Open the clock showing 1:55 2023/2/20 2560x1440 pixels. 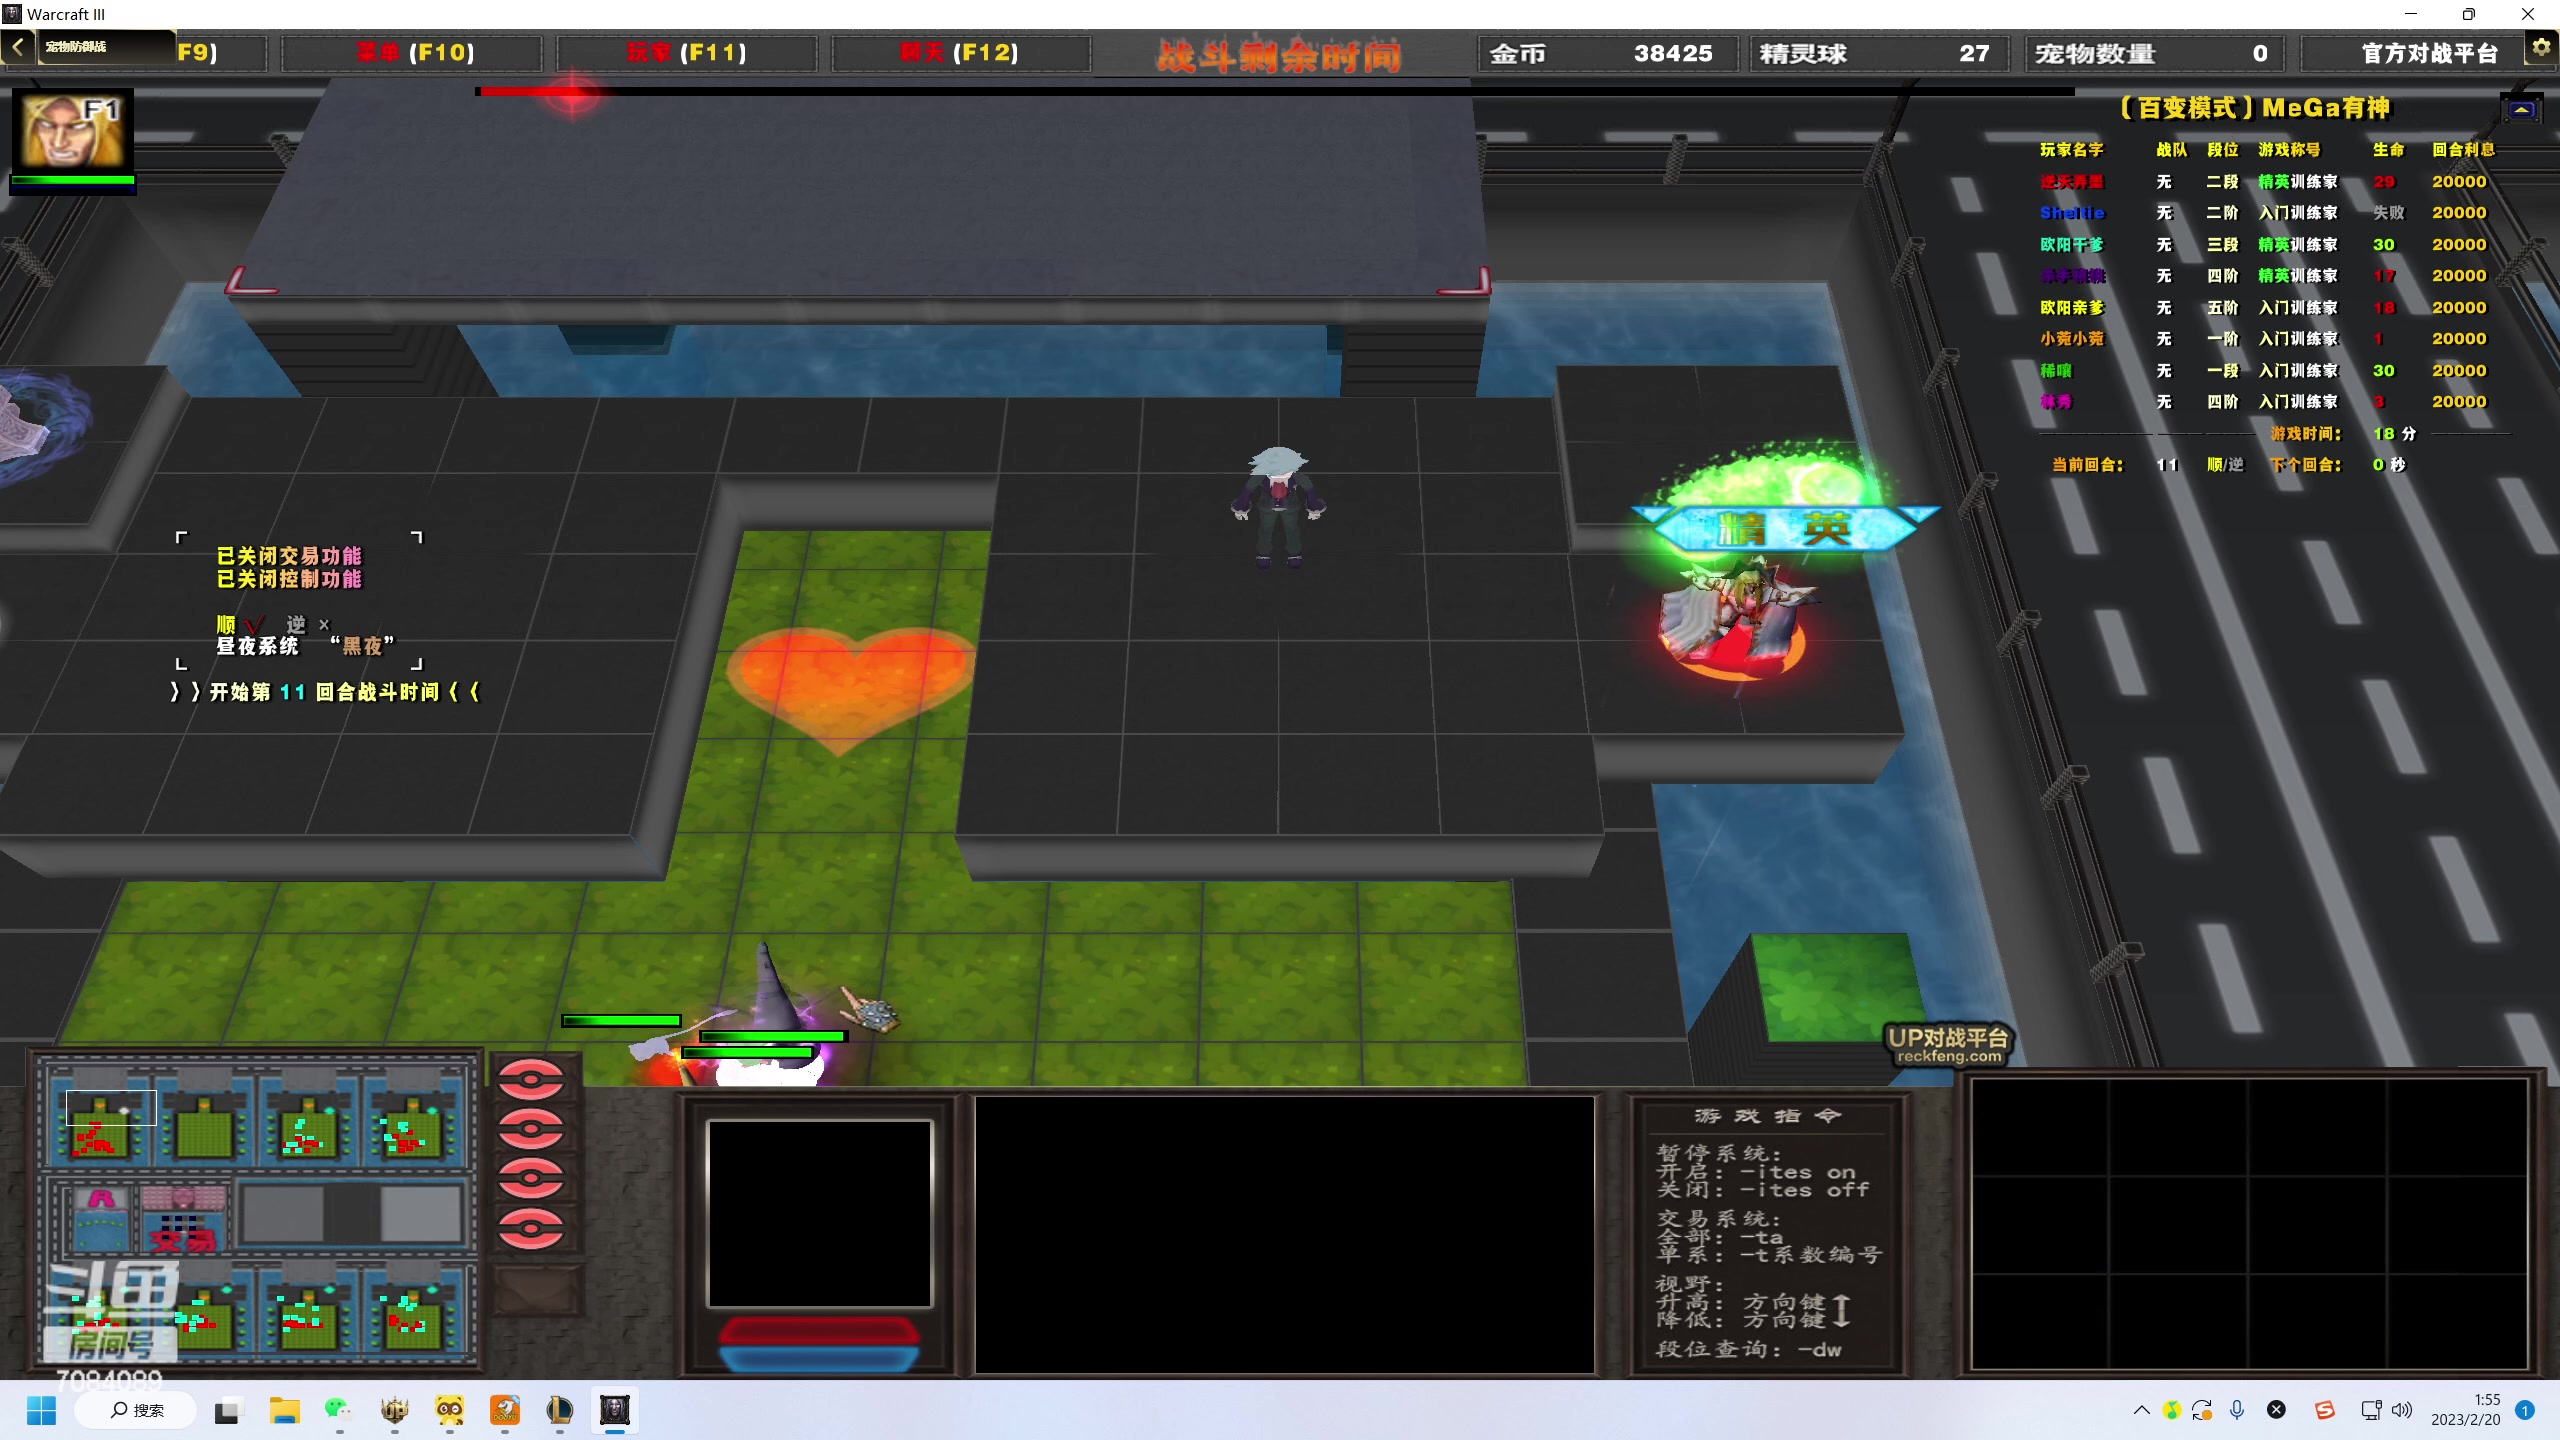coord(2466,1410)
